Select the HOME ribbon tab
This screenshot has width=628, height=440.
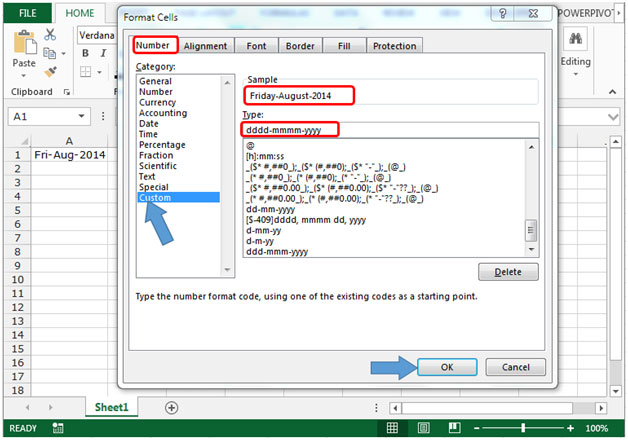click(x=80, y=13)
